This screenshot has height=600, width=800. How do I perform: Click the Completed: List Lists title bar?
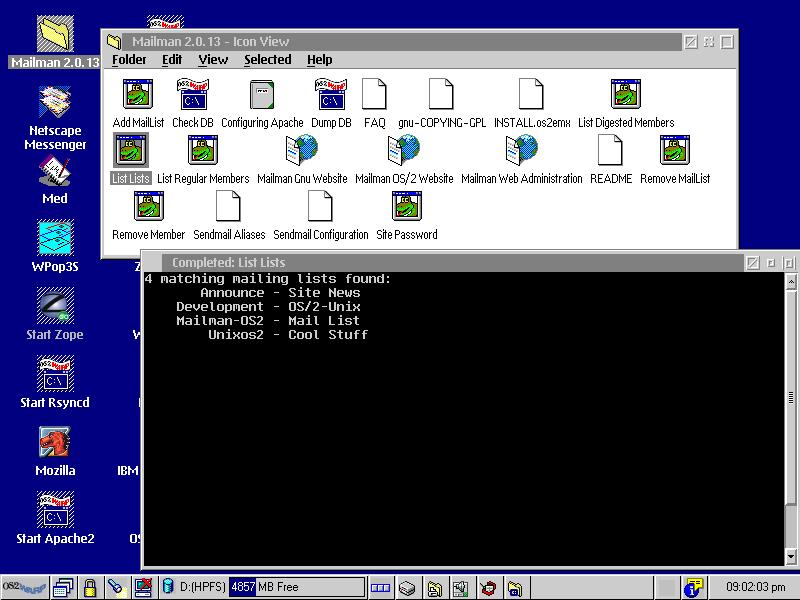(x=452, y=263)
